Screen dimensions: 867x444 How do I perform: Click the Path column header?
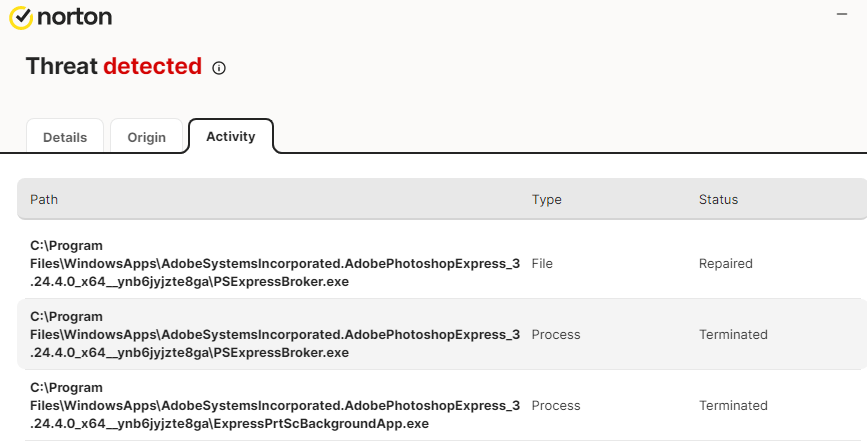[44, 199]
